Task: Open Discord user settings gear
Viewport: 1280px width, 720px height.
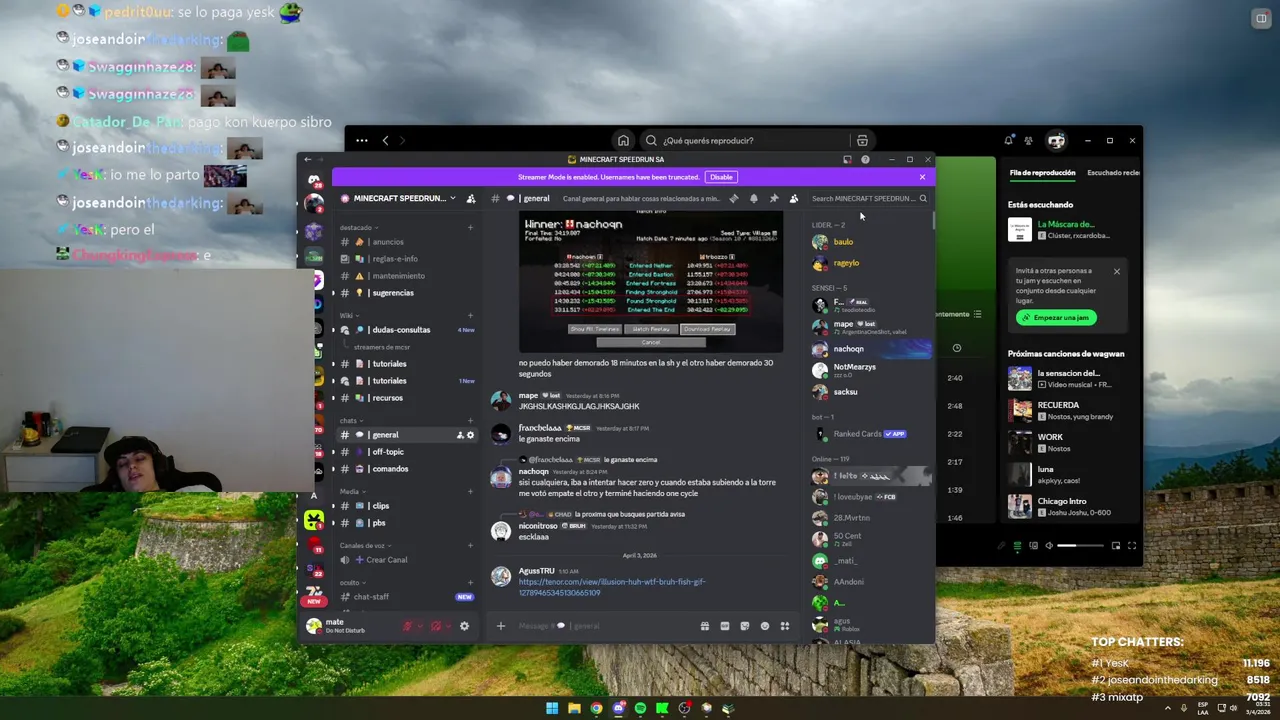Action: click(x=464, y=626)
